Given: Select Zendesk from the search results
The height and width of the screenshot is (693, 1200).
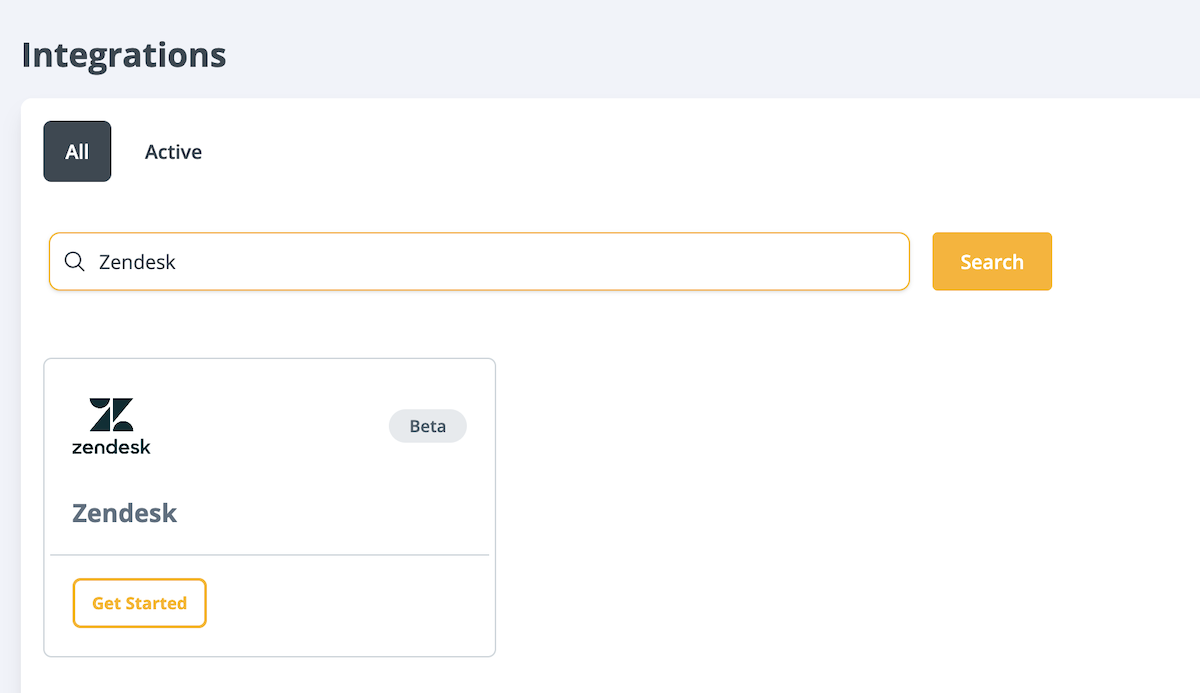Looking at the screenshot, I should 269,506.
